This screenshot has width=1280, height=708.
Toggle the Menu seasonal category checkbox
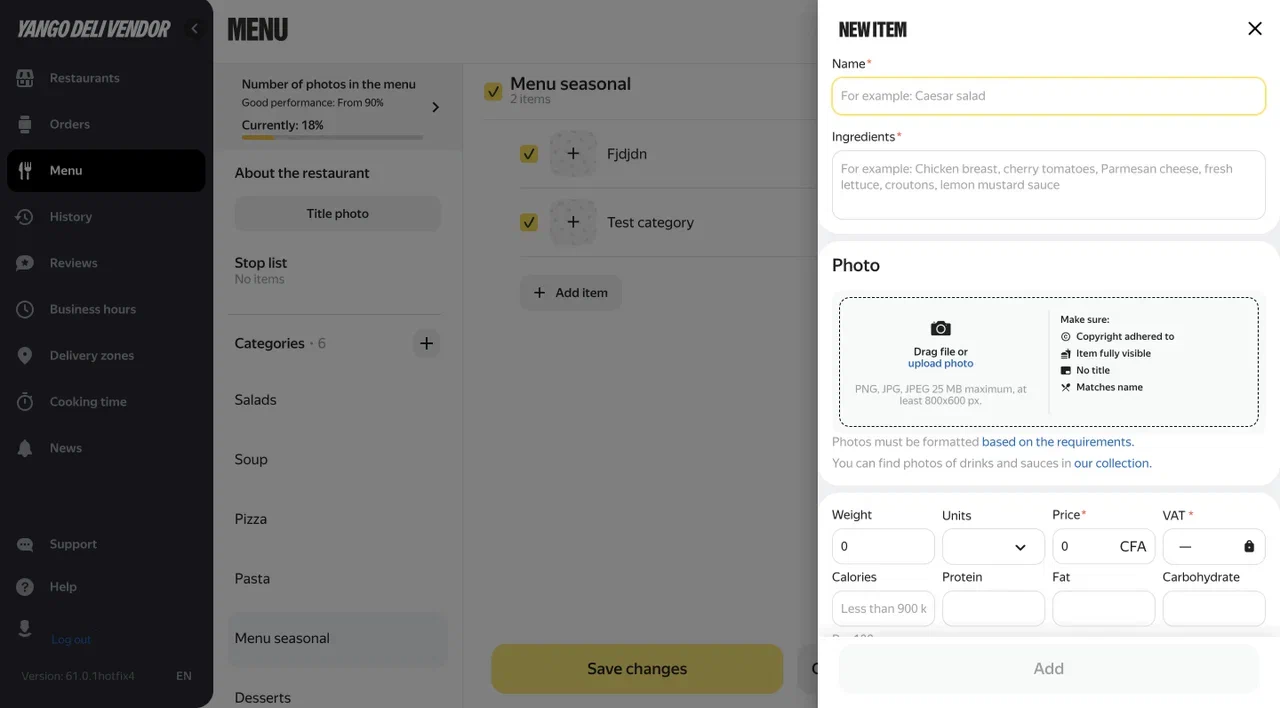click(493, 92)
